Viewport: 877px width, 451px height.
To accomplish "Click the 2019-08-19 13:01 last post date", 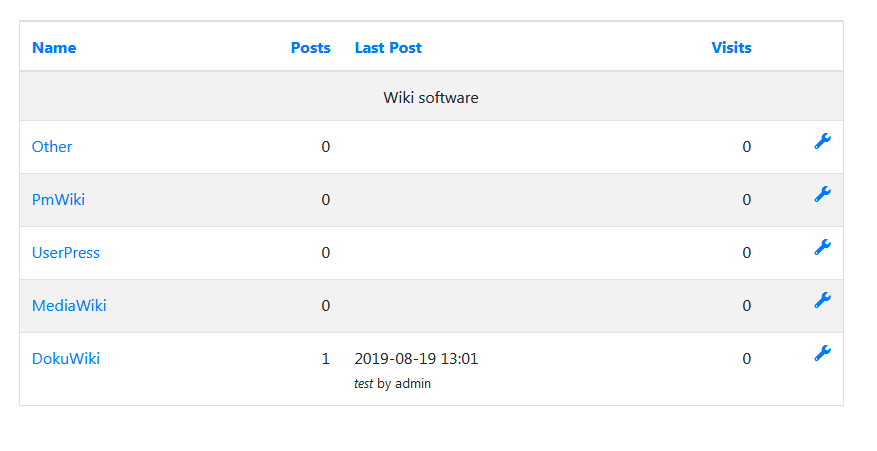I will tap(416, 359).
